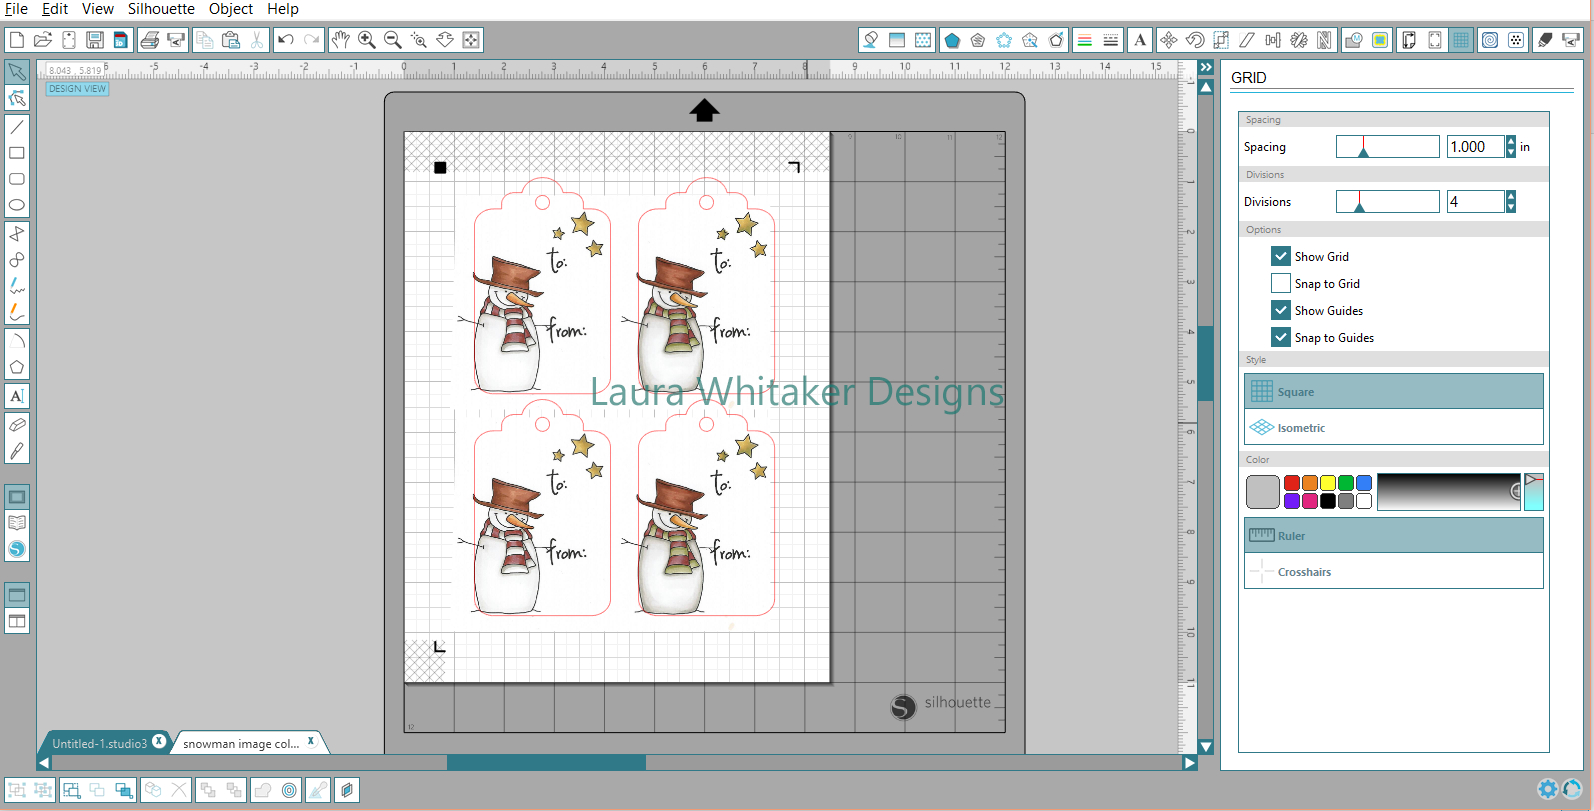
Task: Uncheck the Show Guides checkbox
Action: (x=1281, y=310)
